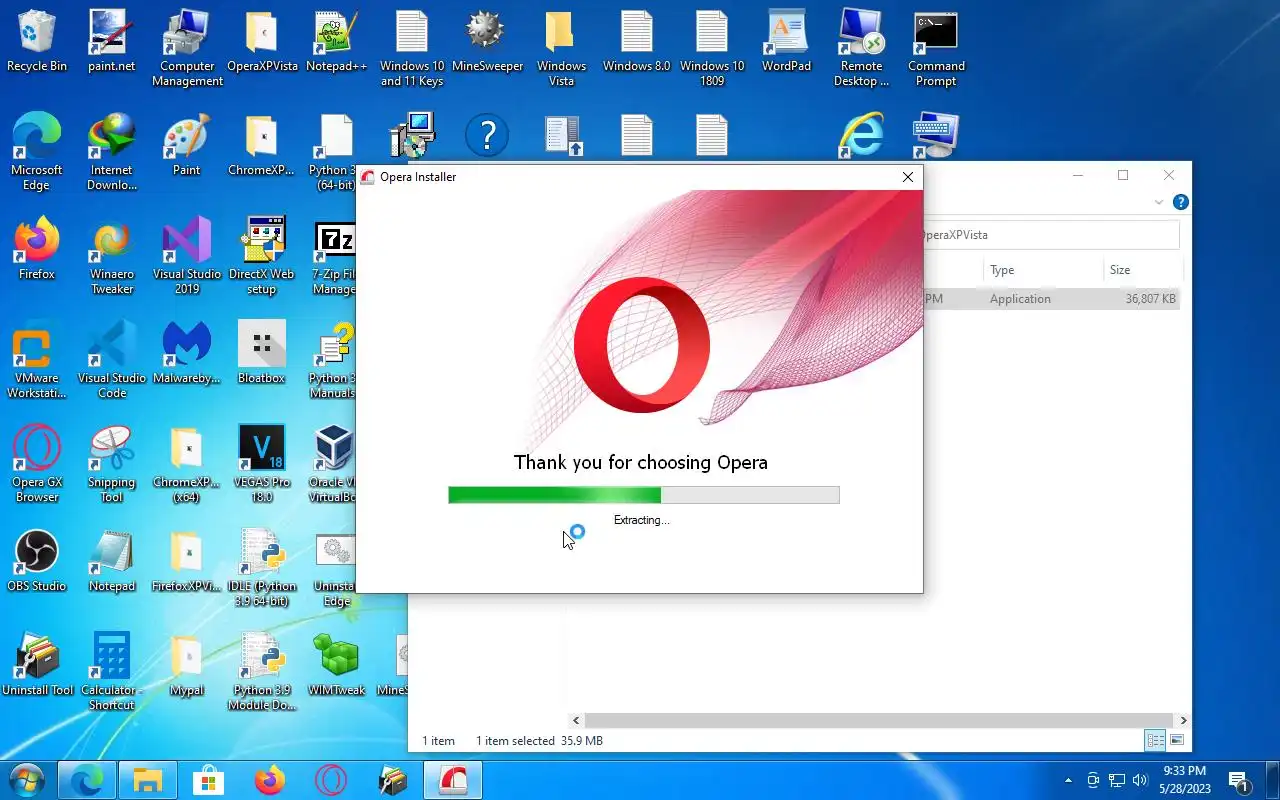Open Internet Explorer desktop icon
This screenshot has width=1280, height=800.
pos(861,135)
